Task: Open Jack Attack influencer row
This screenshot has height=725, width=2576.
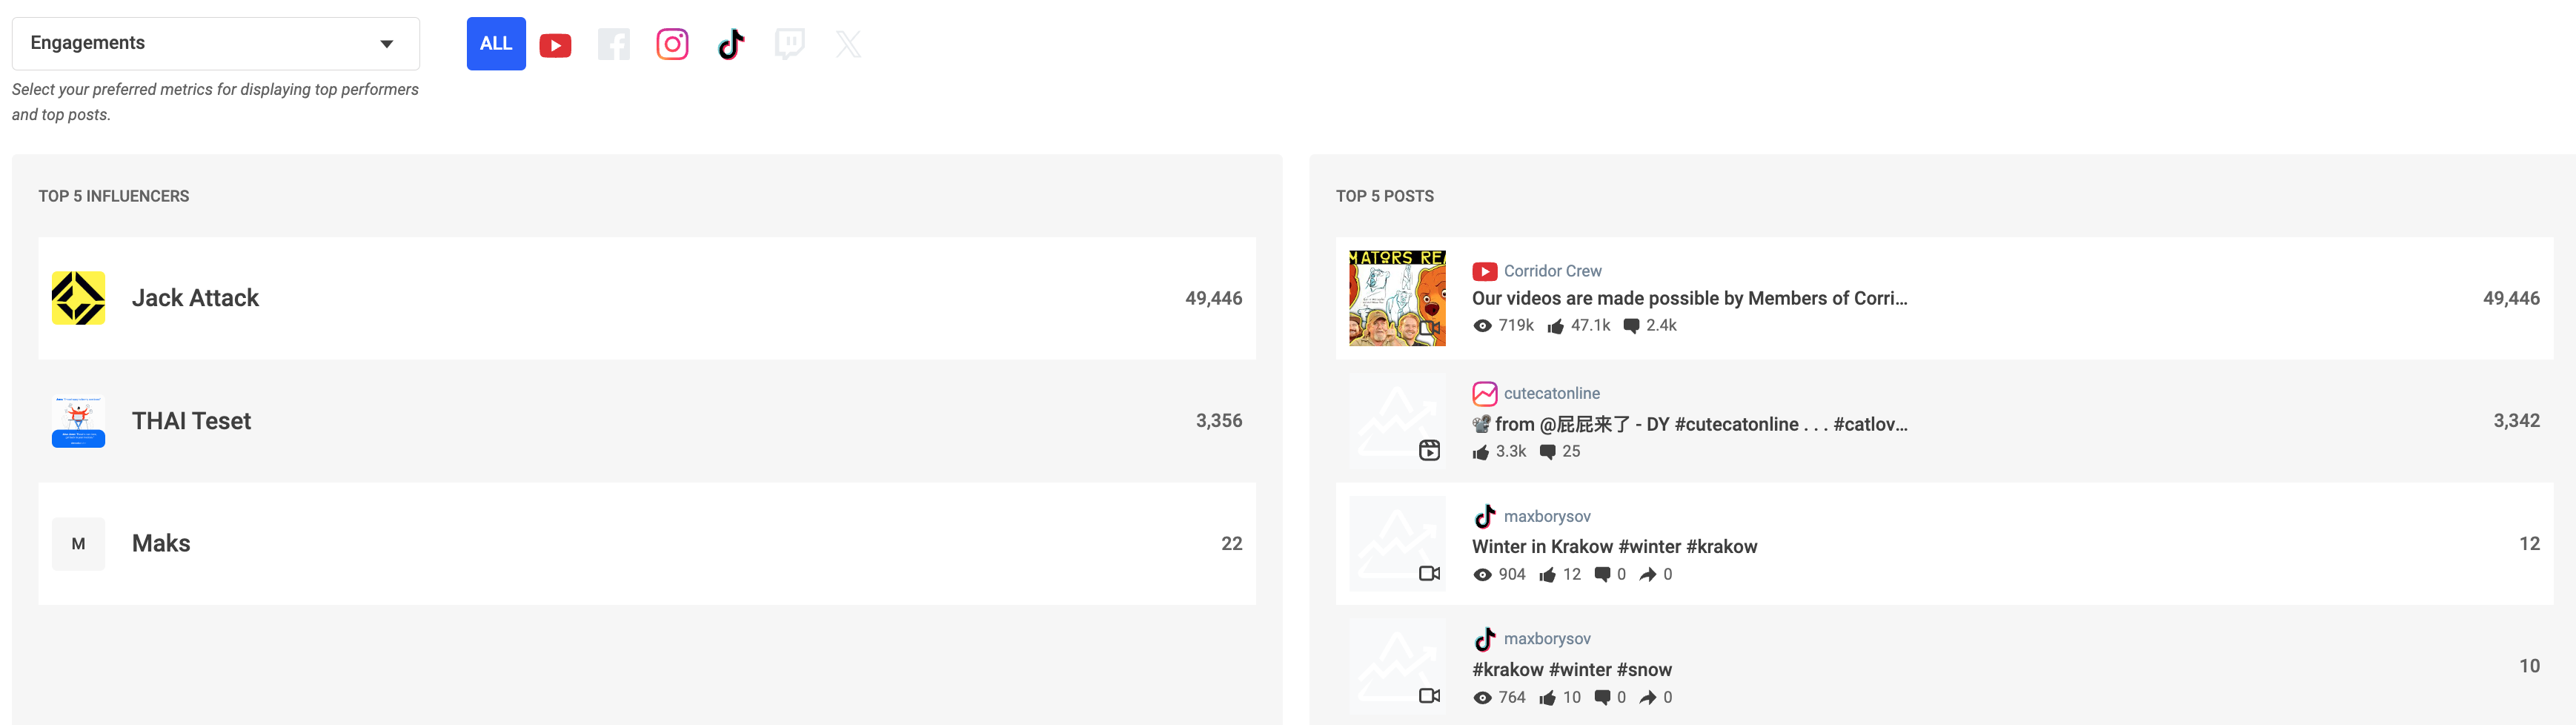Action: tap(647, 298)
